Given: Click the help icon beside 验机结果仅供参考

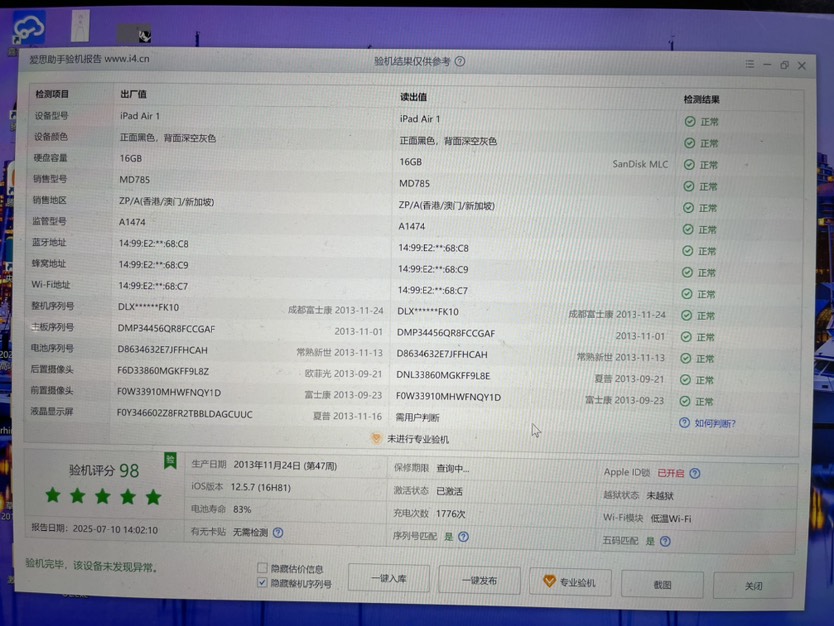Looking at the screenshot, I should (460, 61).
